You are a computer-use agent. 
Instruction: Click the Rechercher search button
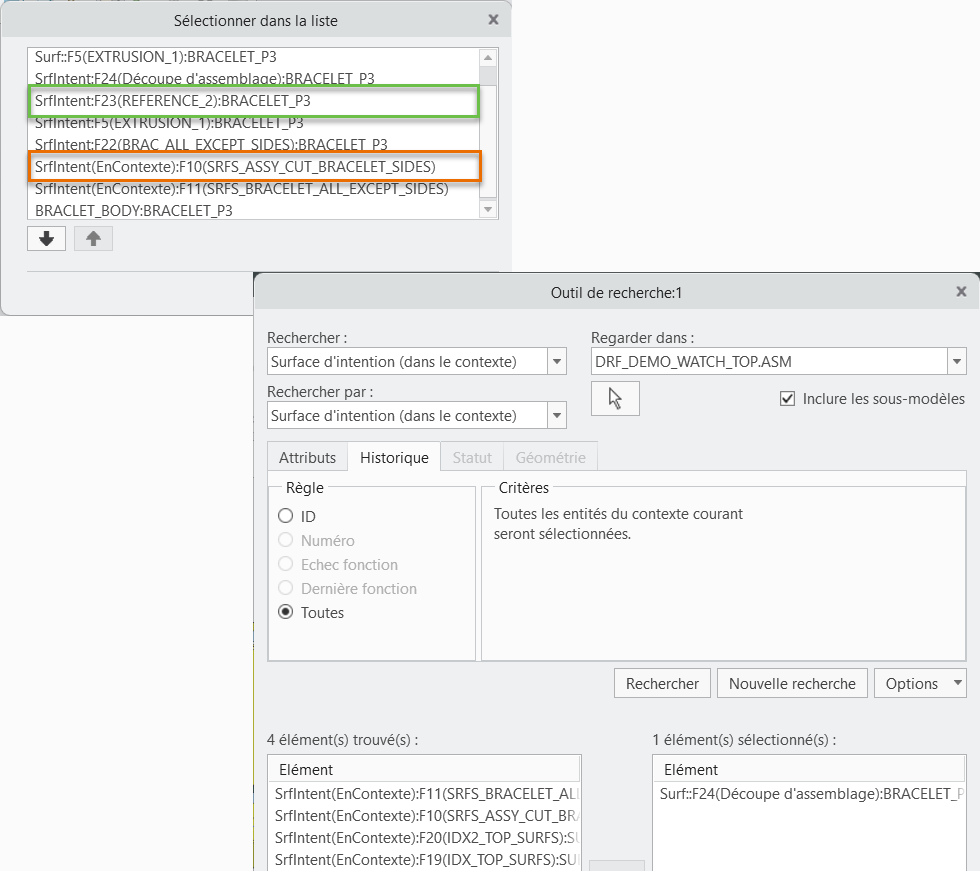[662, 684]
